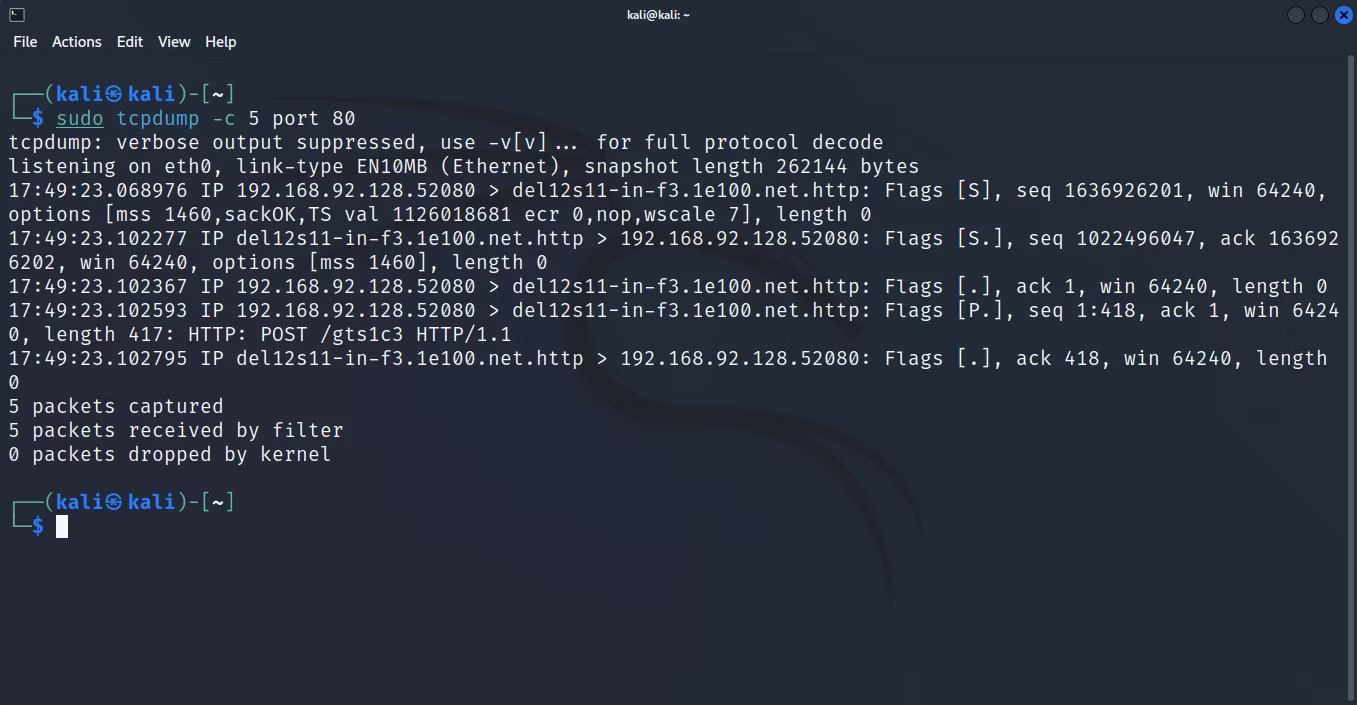Click the '5 packets received by filter' line
This screenshot has width=1357, height=705.
(x=176, y=431)
